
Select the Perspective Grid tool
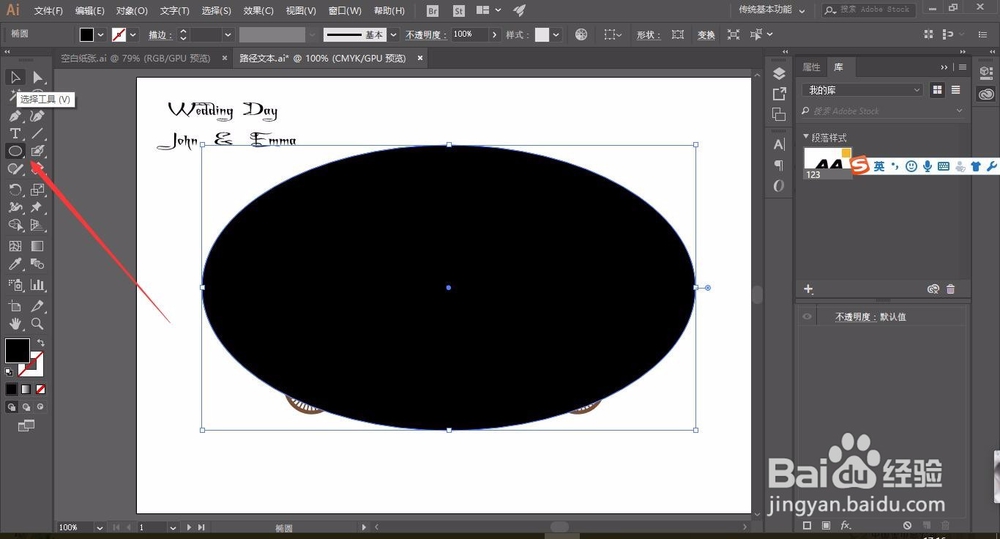tap(38, 225)
